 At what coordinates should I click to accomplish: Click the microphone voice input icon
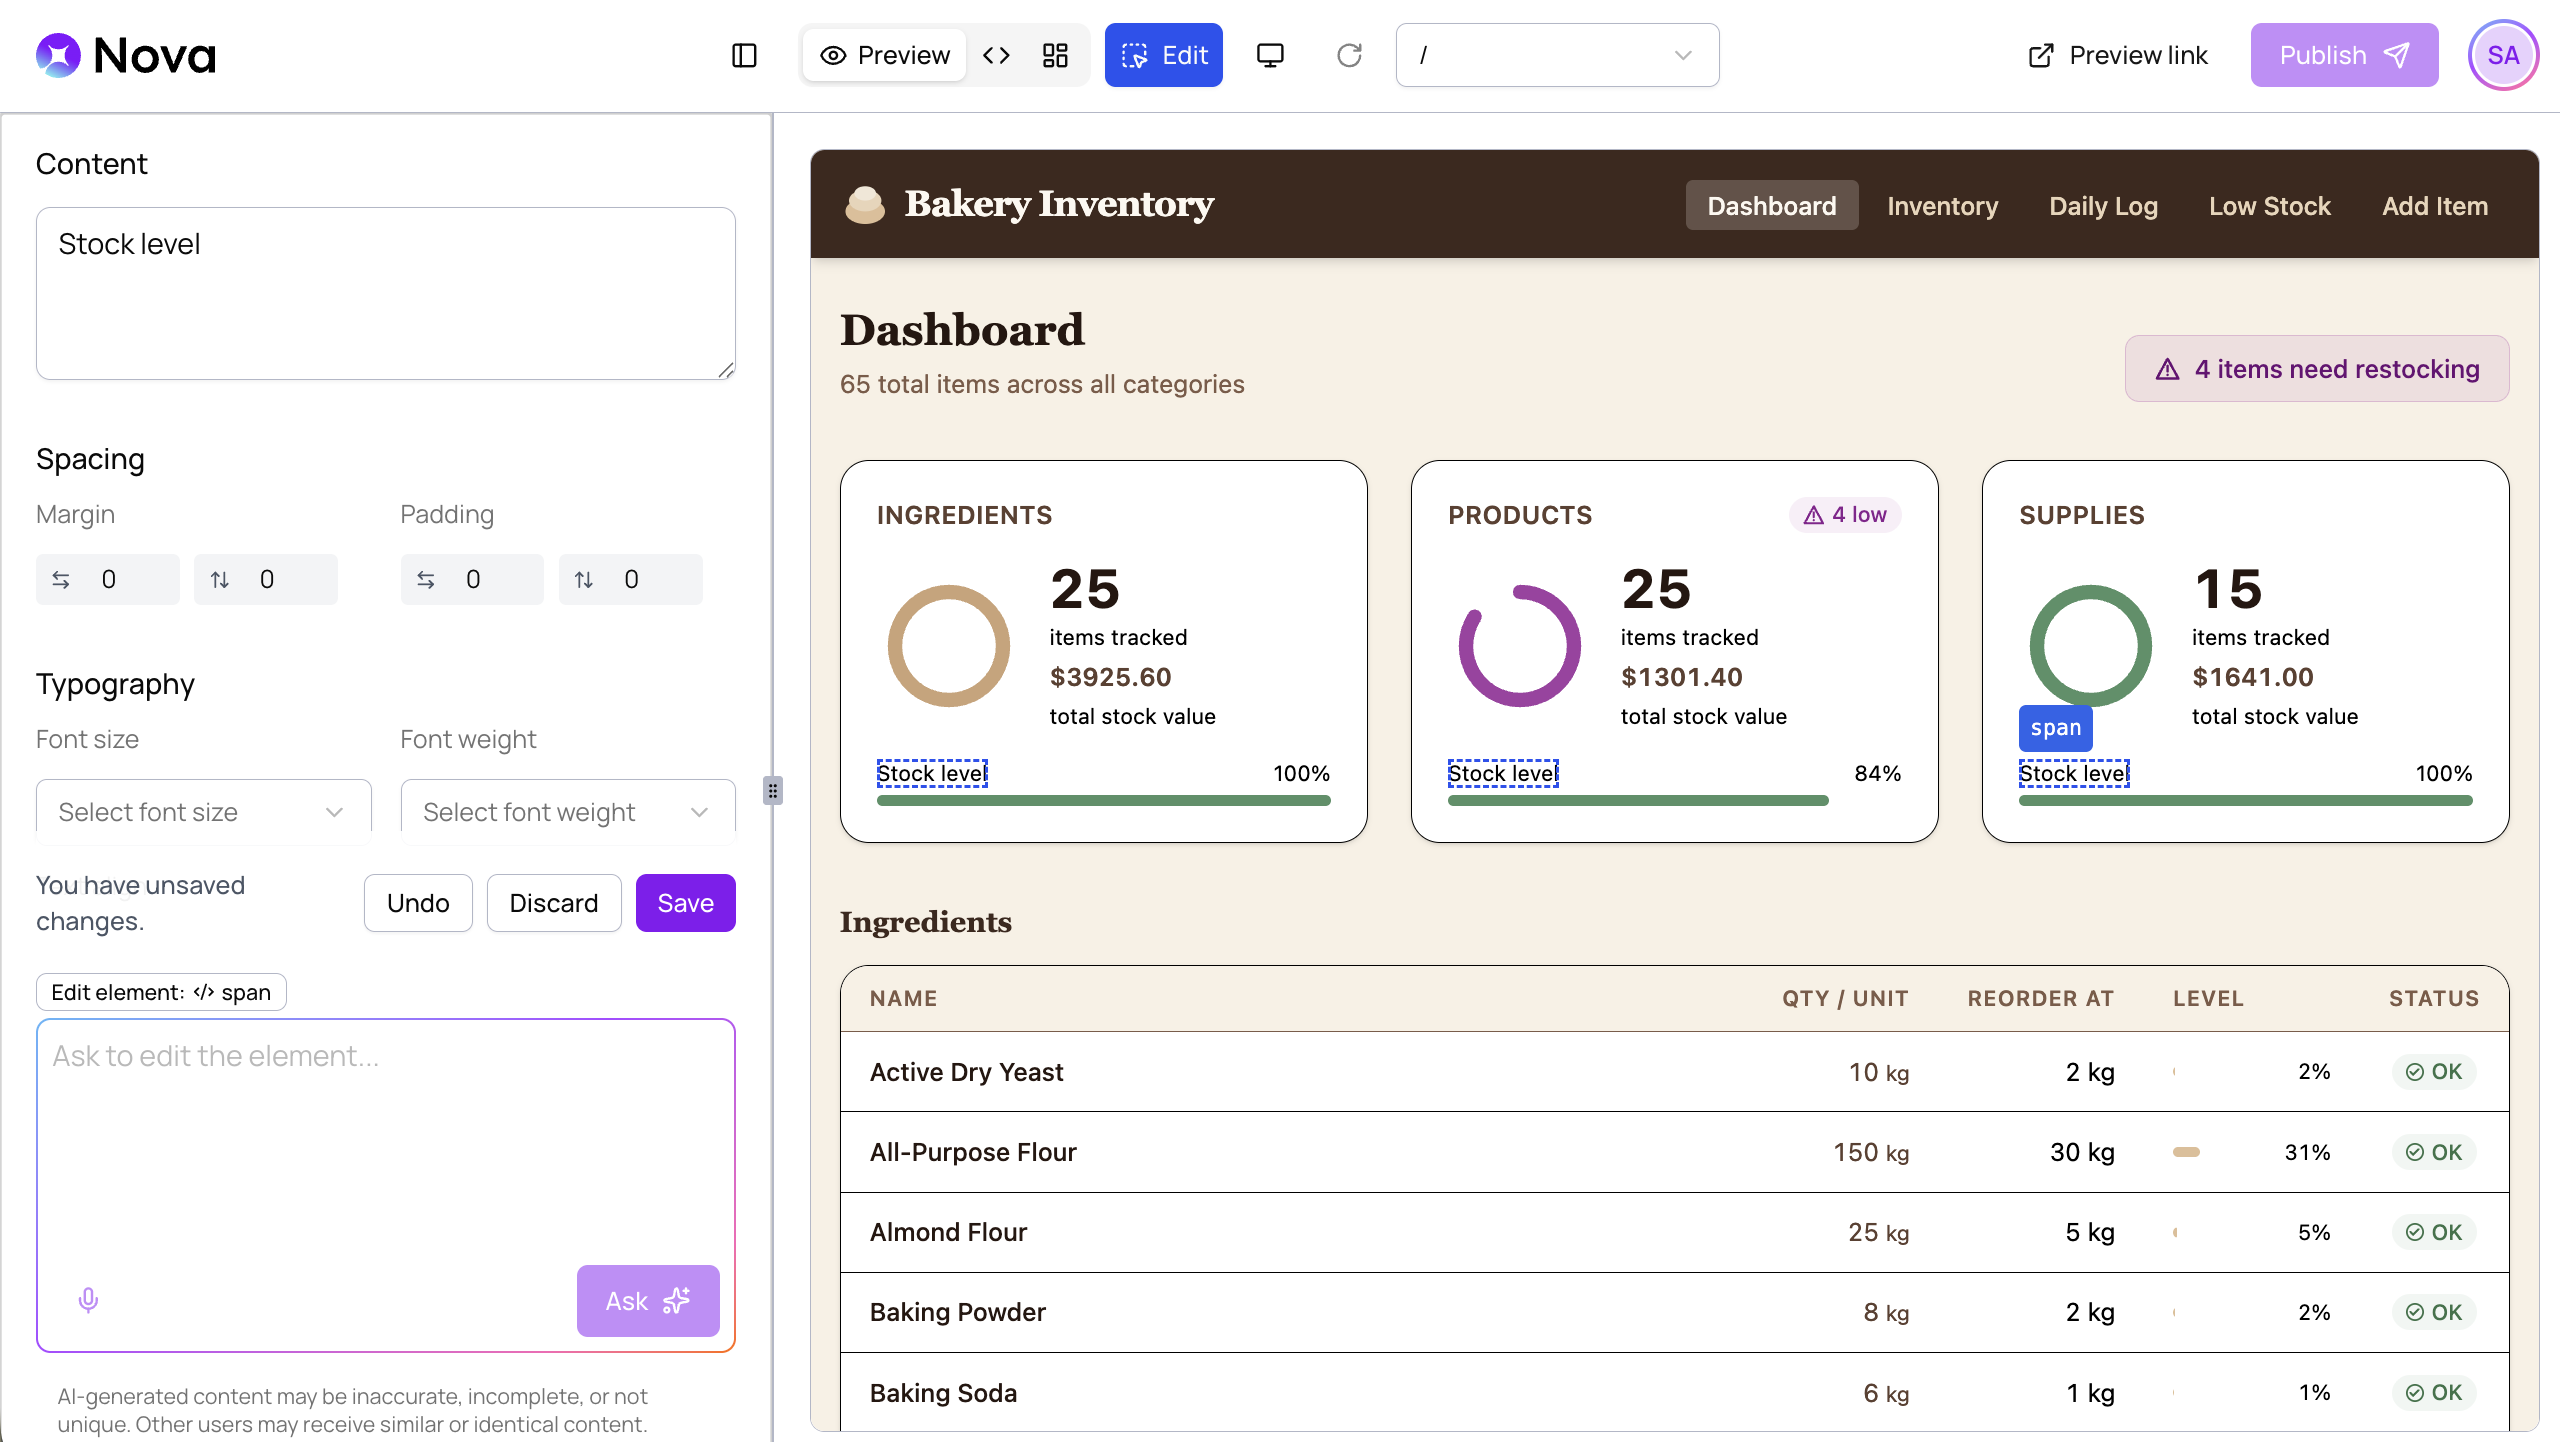coord(88,1300)
